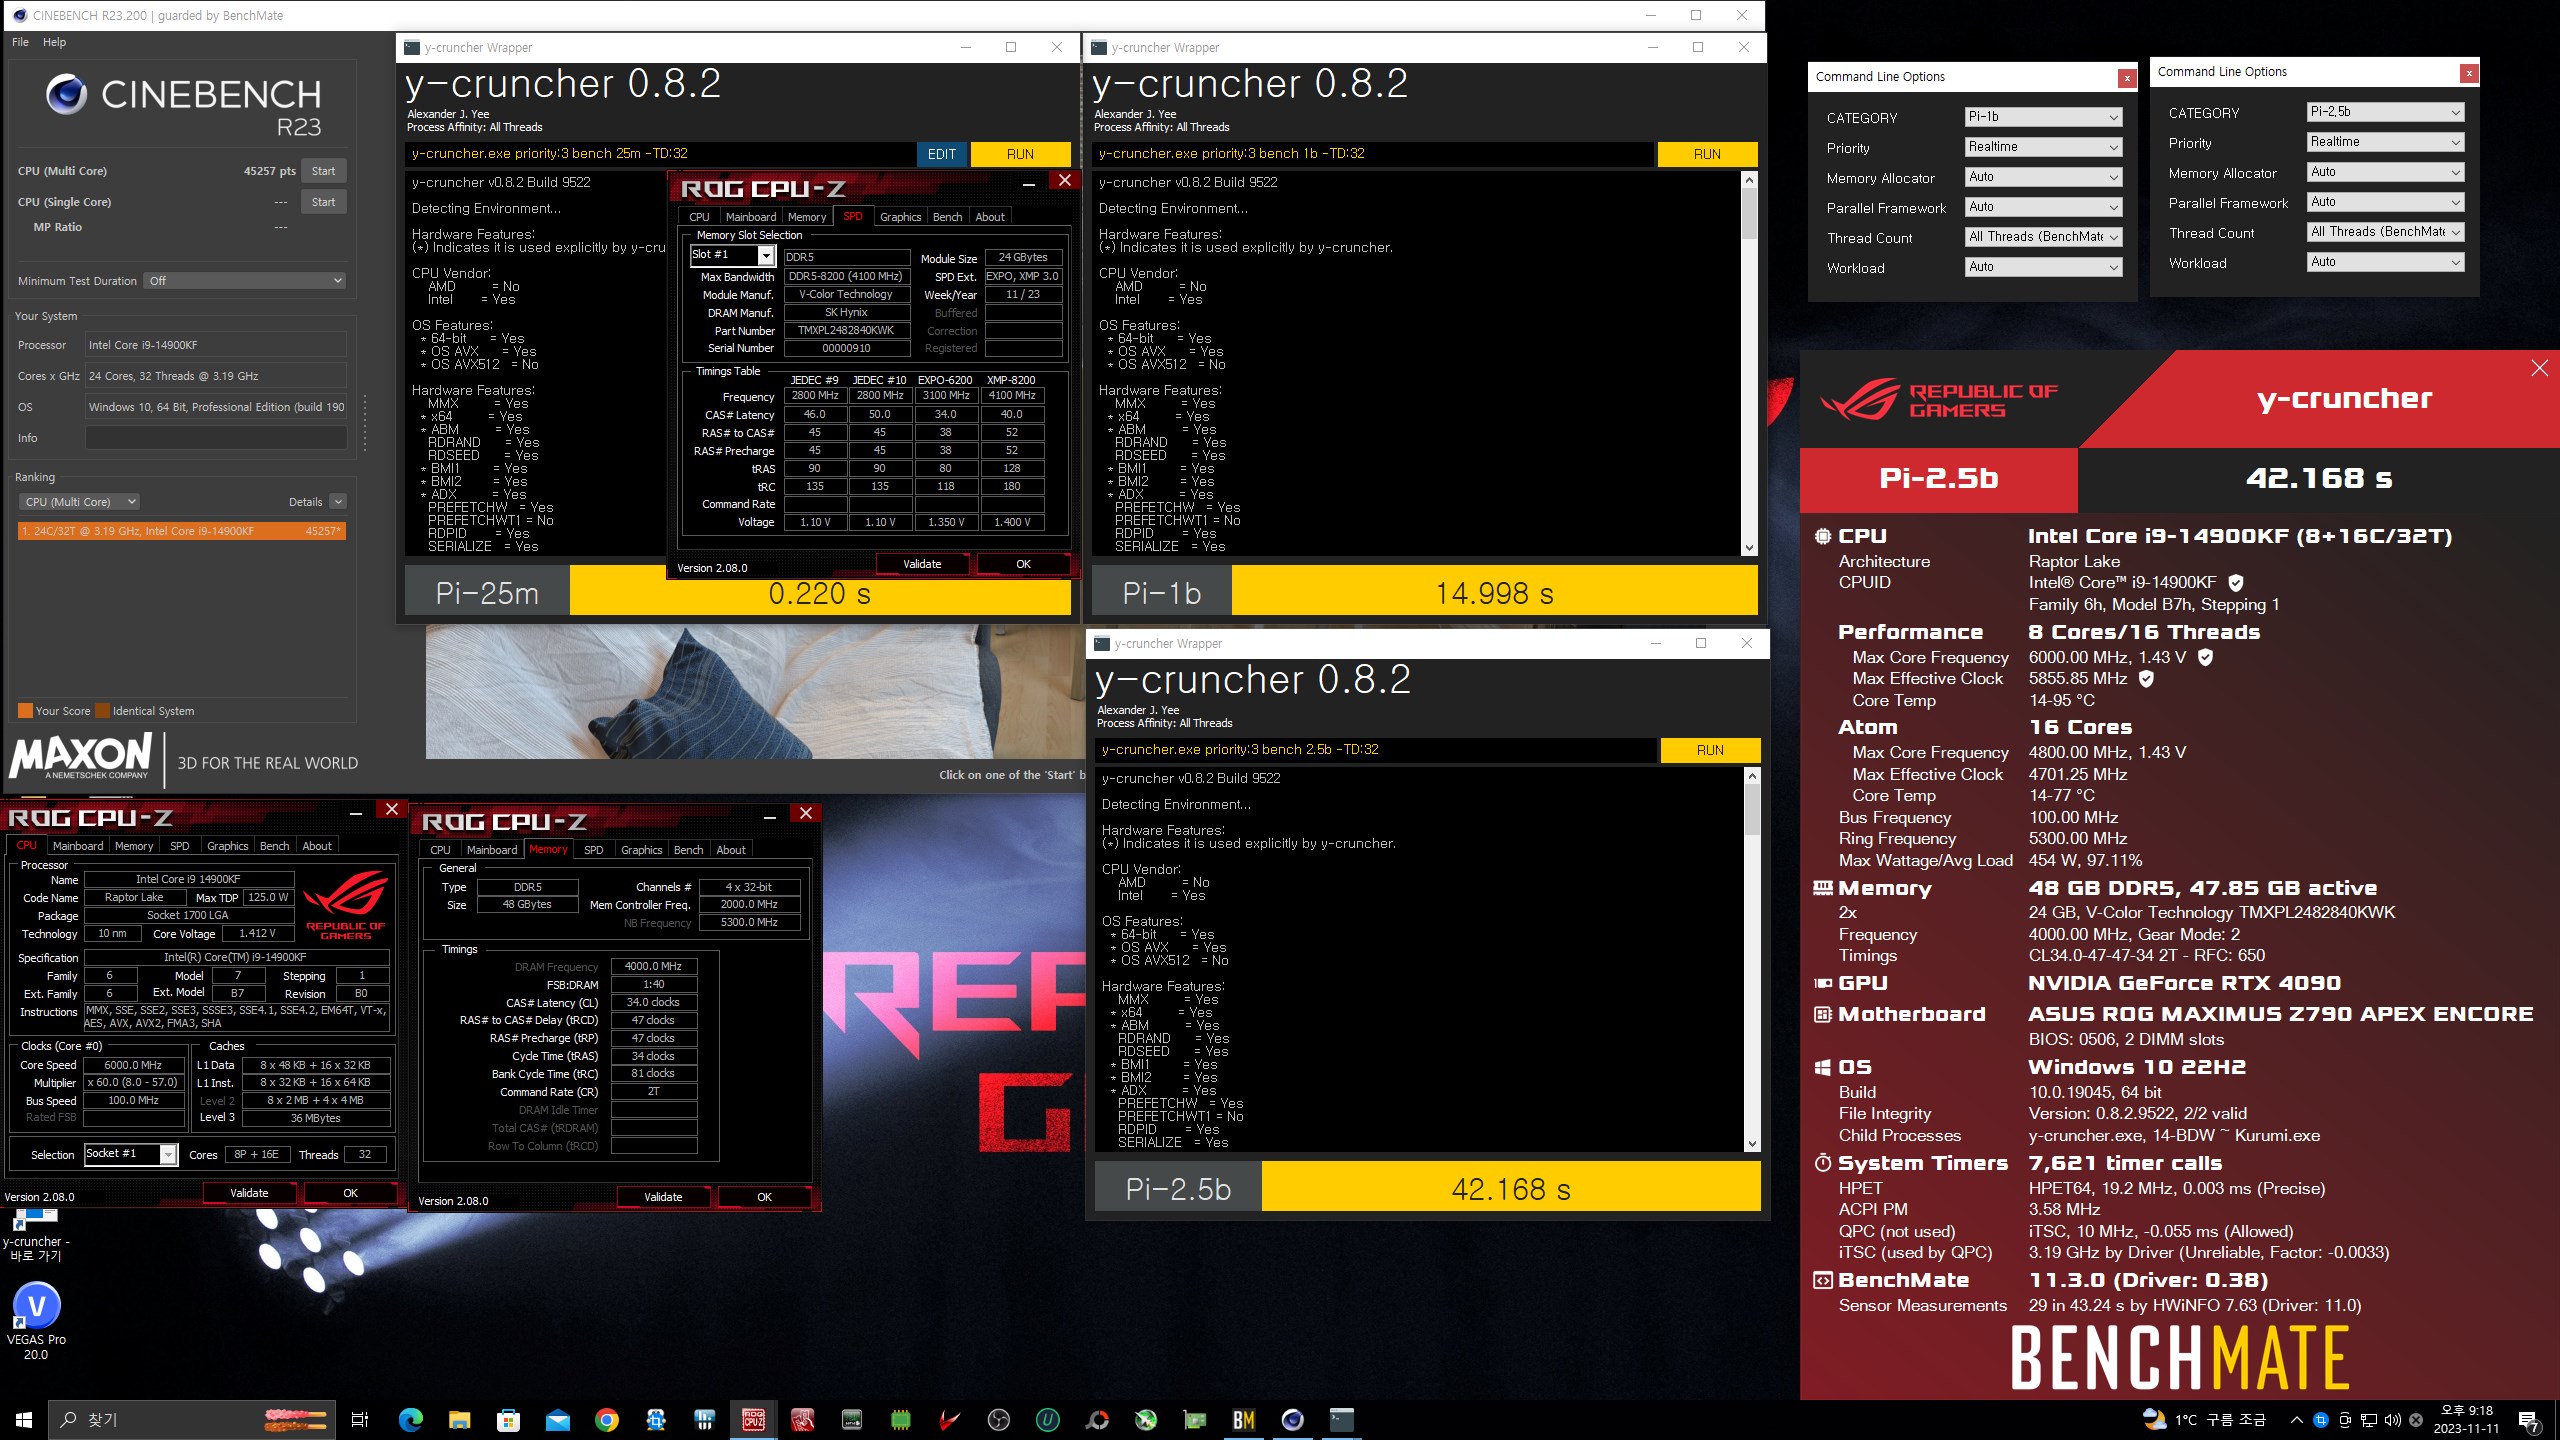This screenshot has height=1440, width=2560.
Task: Expand the Ranking Details arrow in Cinebench
Action: pyautogui.click(x=338, y=502)
